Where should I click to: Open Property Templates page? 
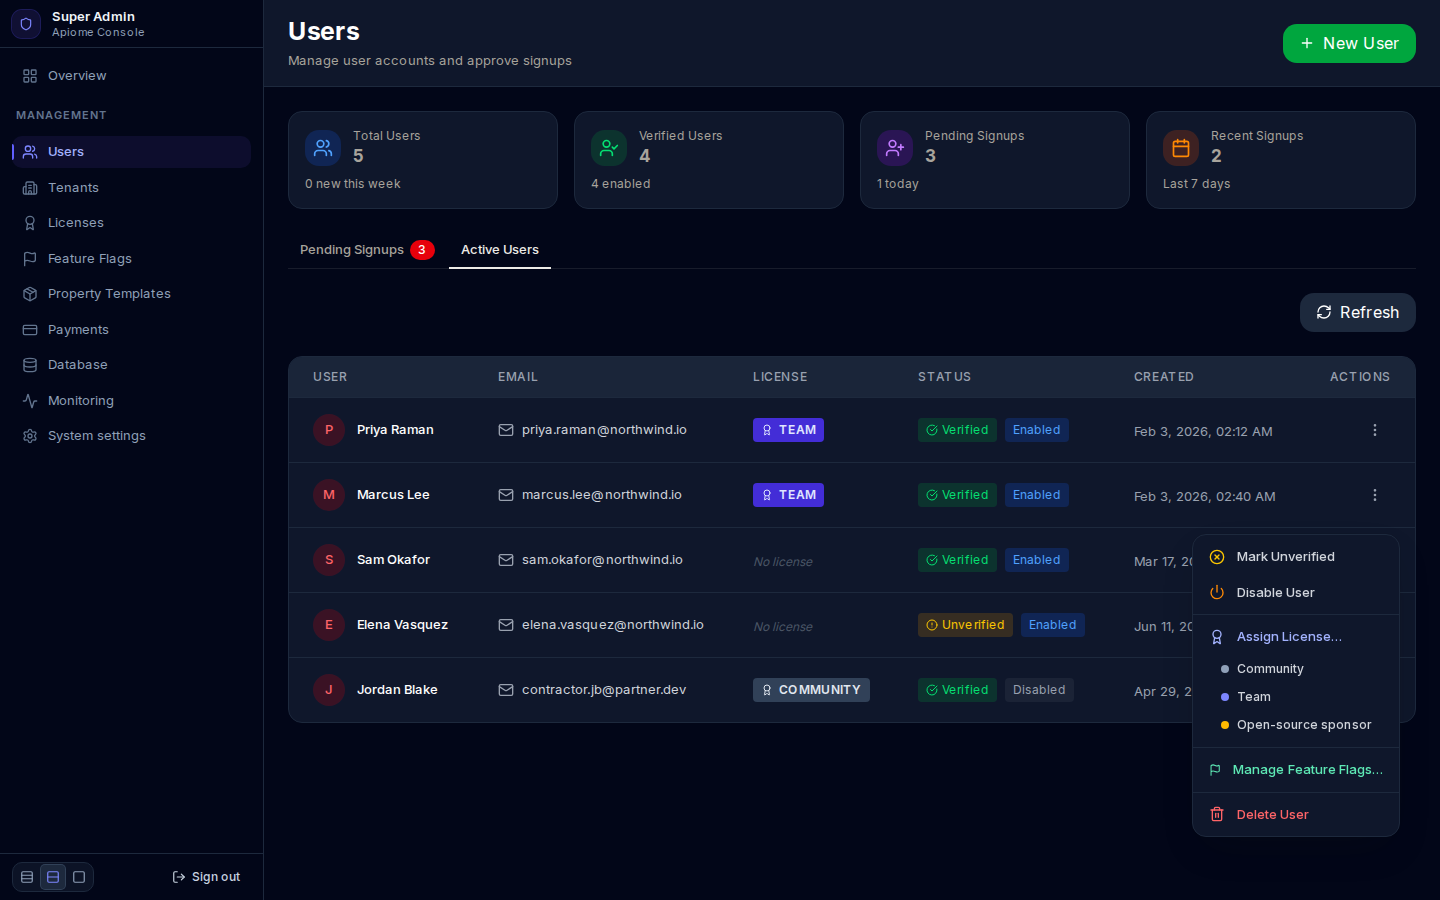[x=131, y=294]
